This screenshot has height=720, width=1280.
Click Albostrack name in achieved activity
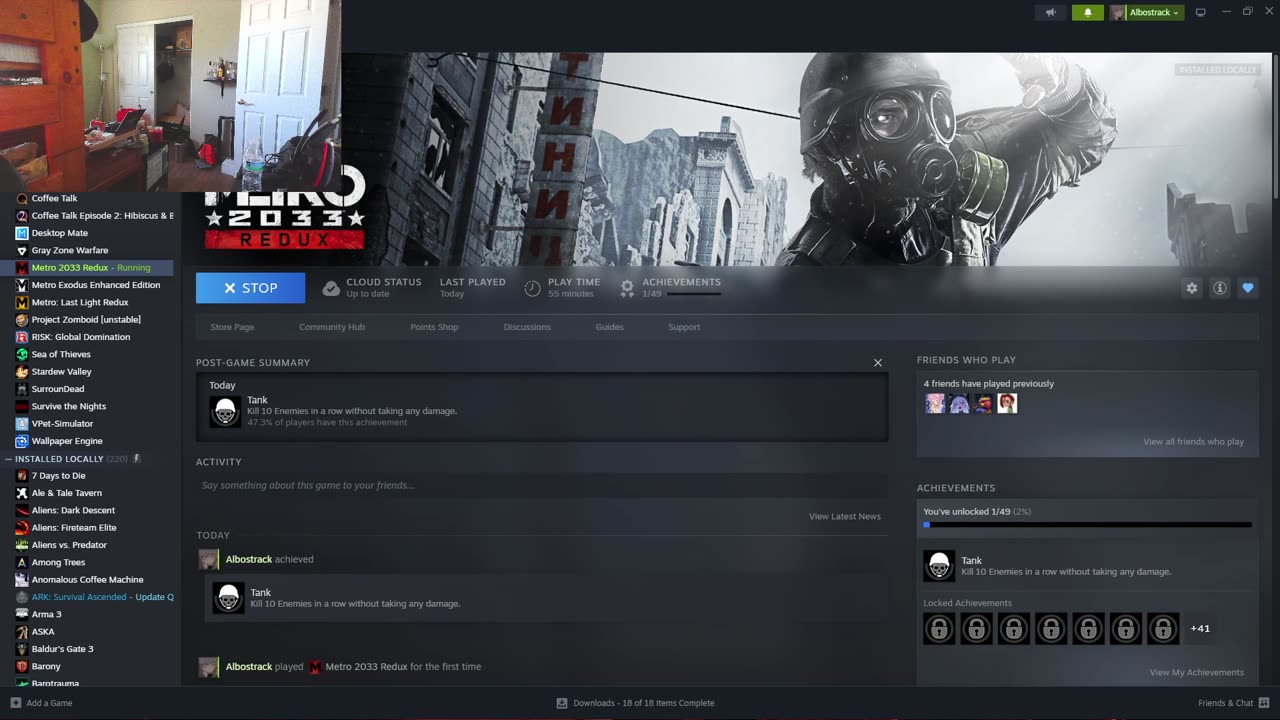point(248,559)
